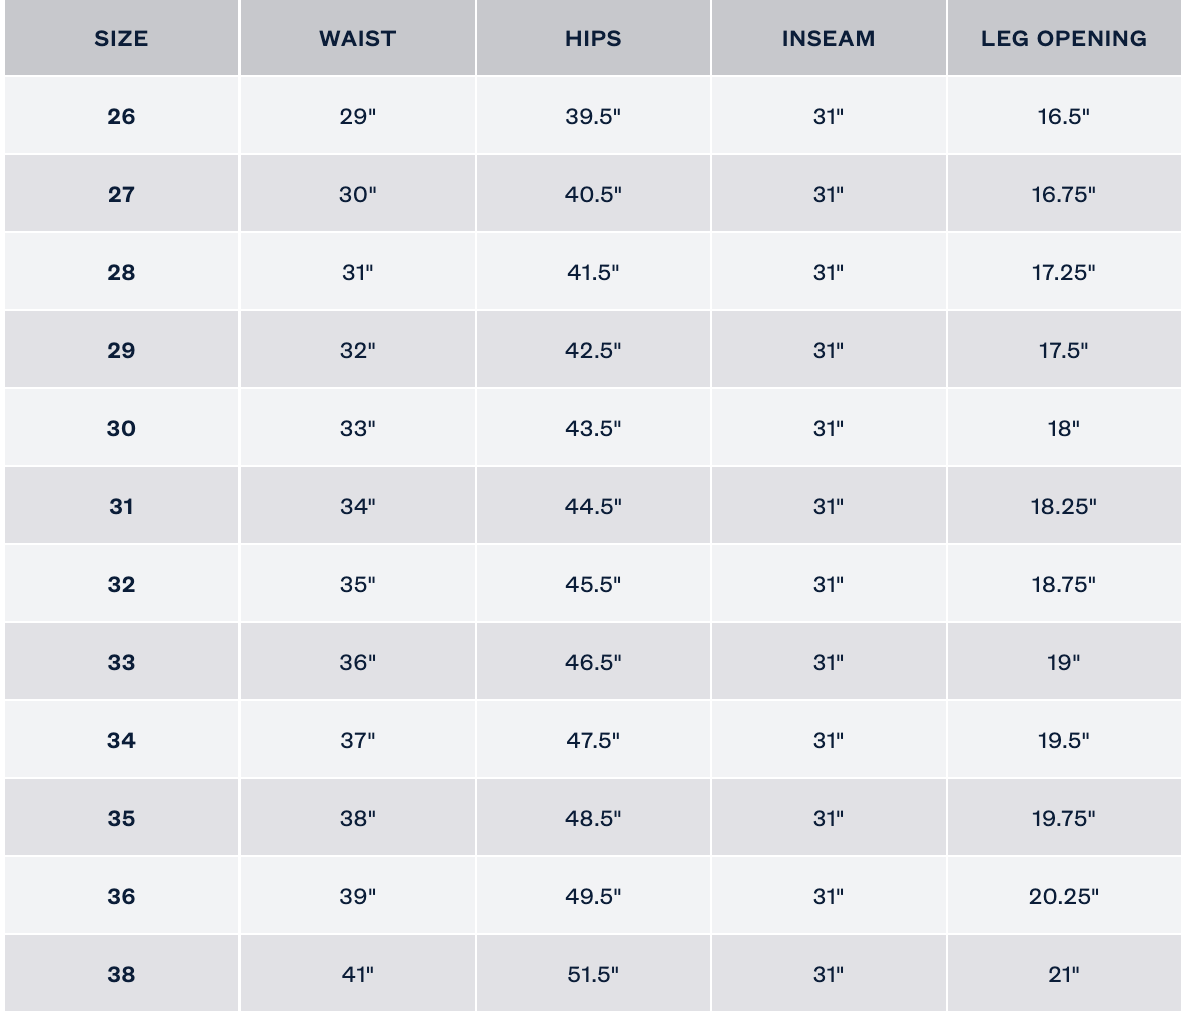
Task: Select waist measurement 36"
Action: (x=357, y=663)
